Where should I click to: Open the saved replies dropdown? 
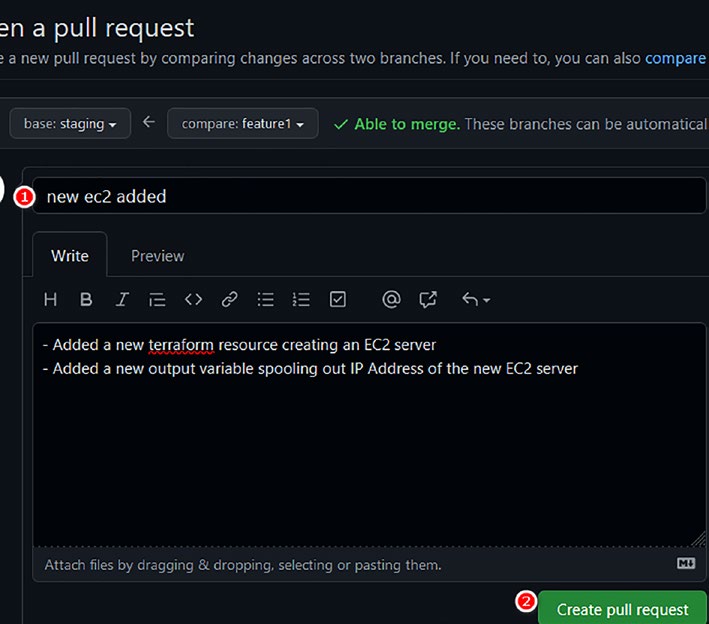coord(476,299)
